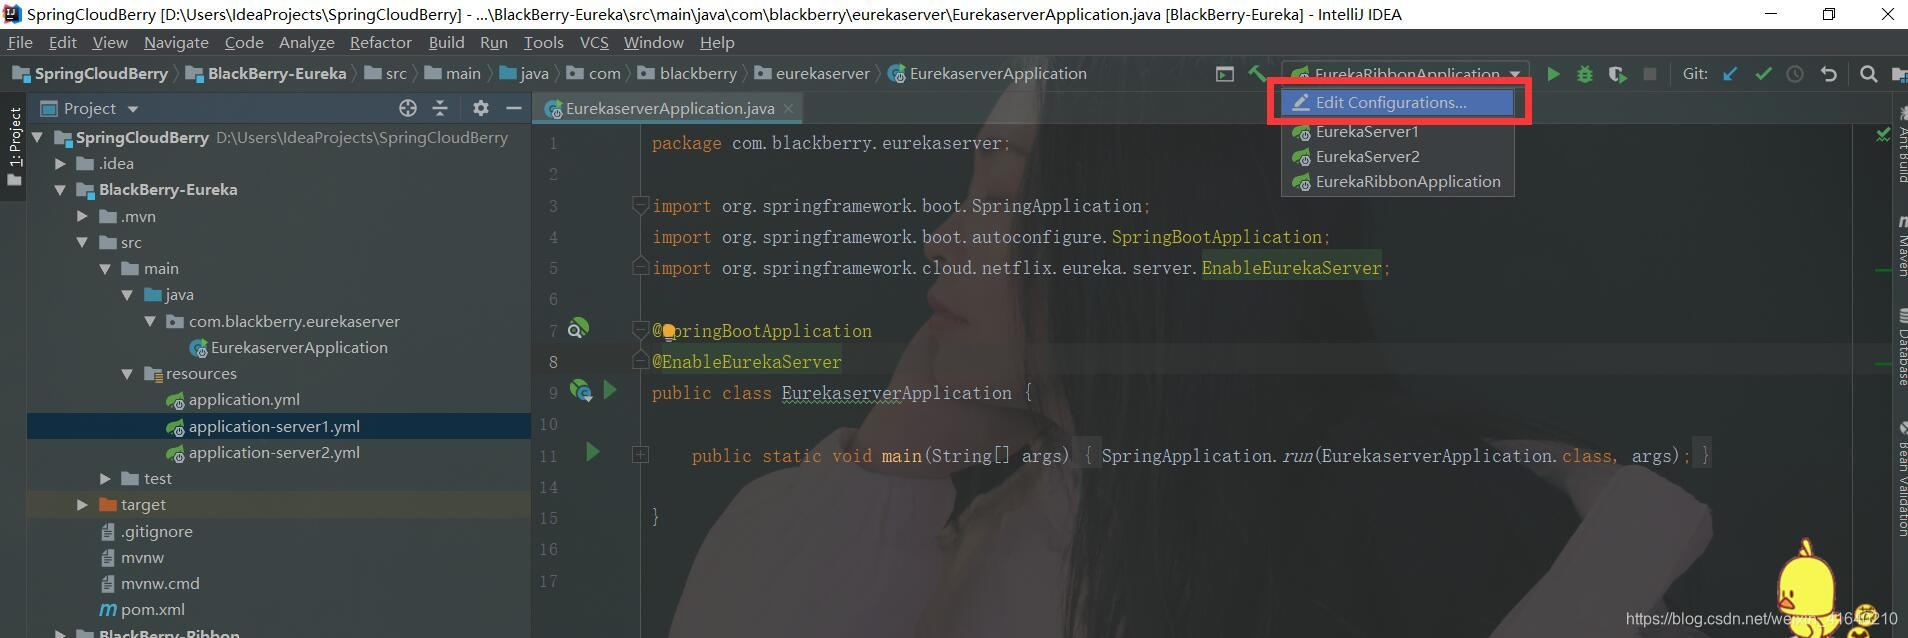This screenshot has height=638, width=1908.
Task: Click run gutter arrow beside class declaration
Action: pyautogui.click(x=610, y=390)
